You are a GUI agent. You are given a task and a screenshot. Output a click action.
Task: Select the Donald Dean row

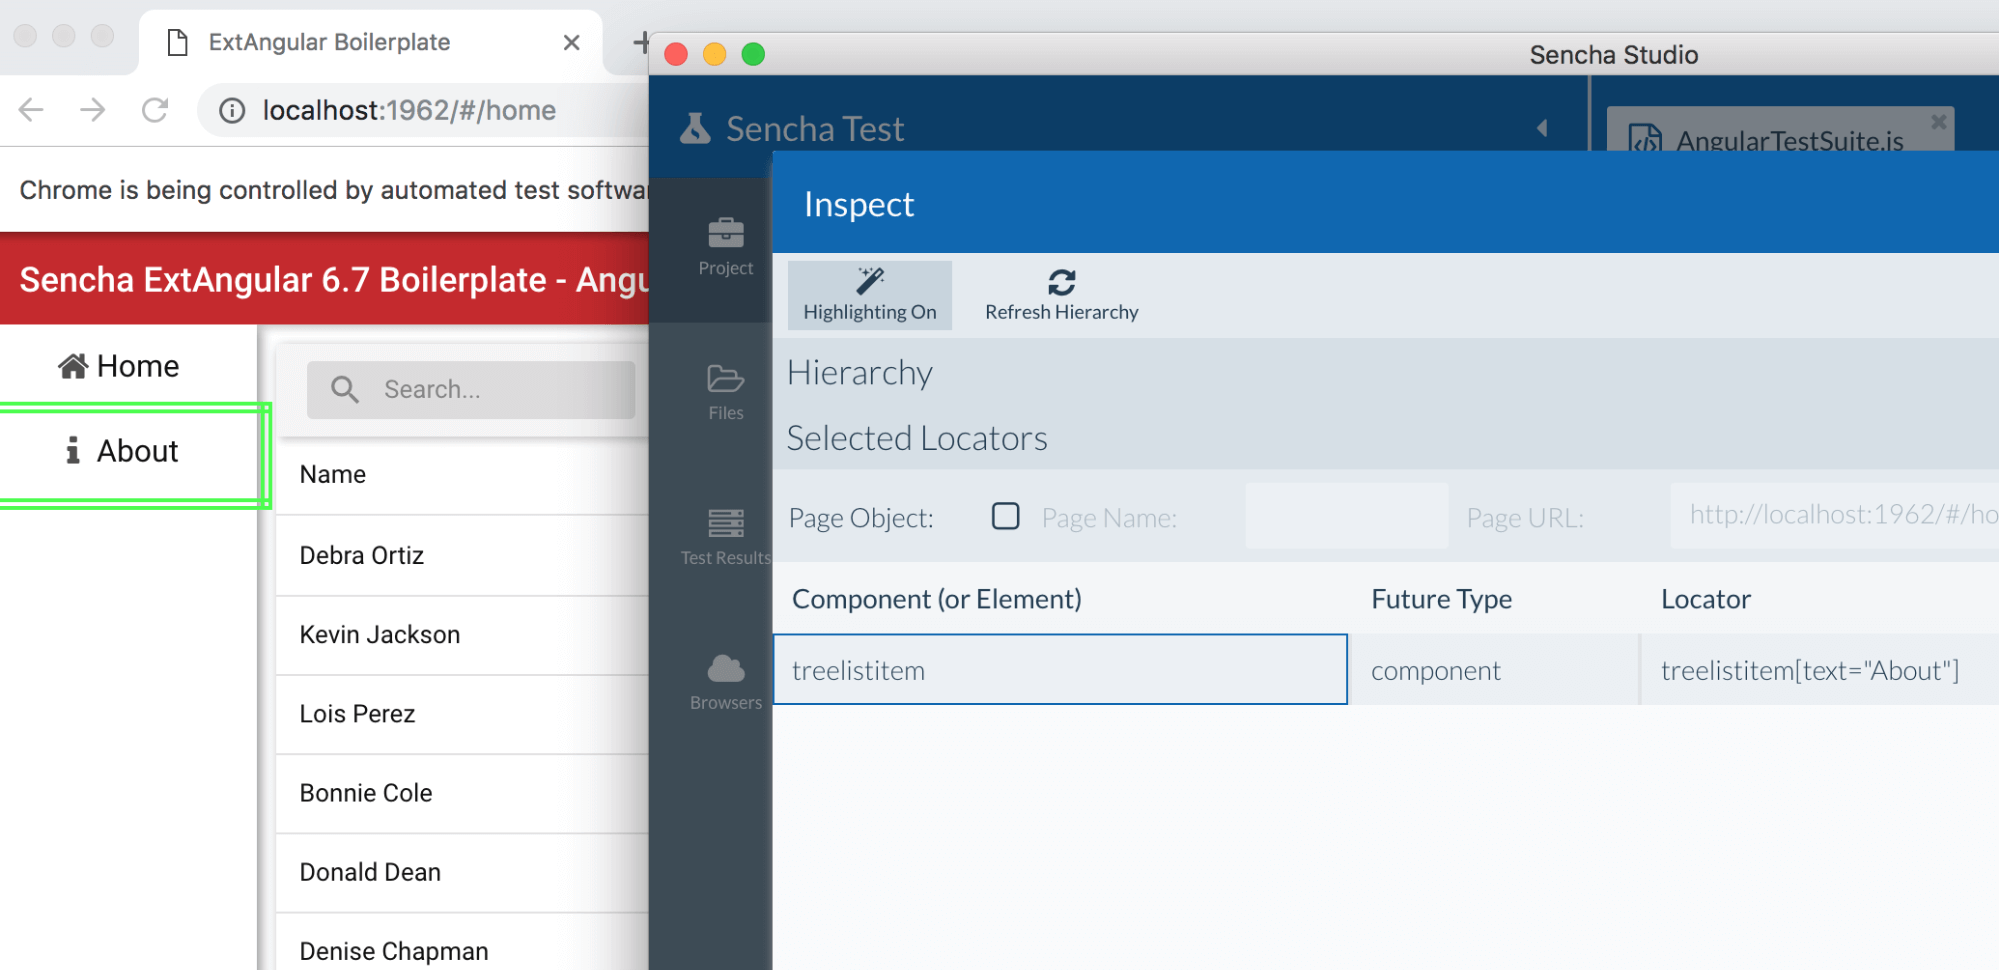click(x=462, y=871)
